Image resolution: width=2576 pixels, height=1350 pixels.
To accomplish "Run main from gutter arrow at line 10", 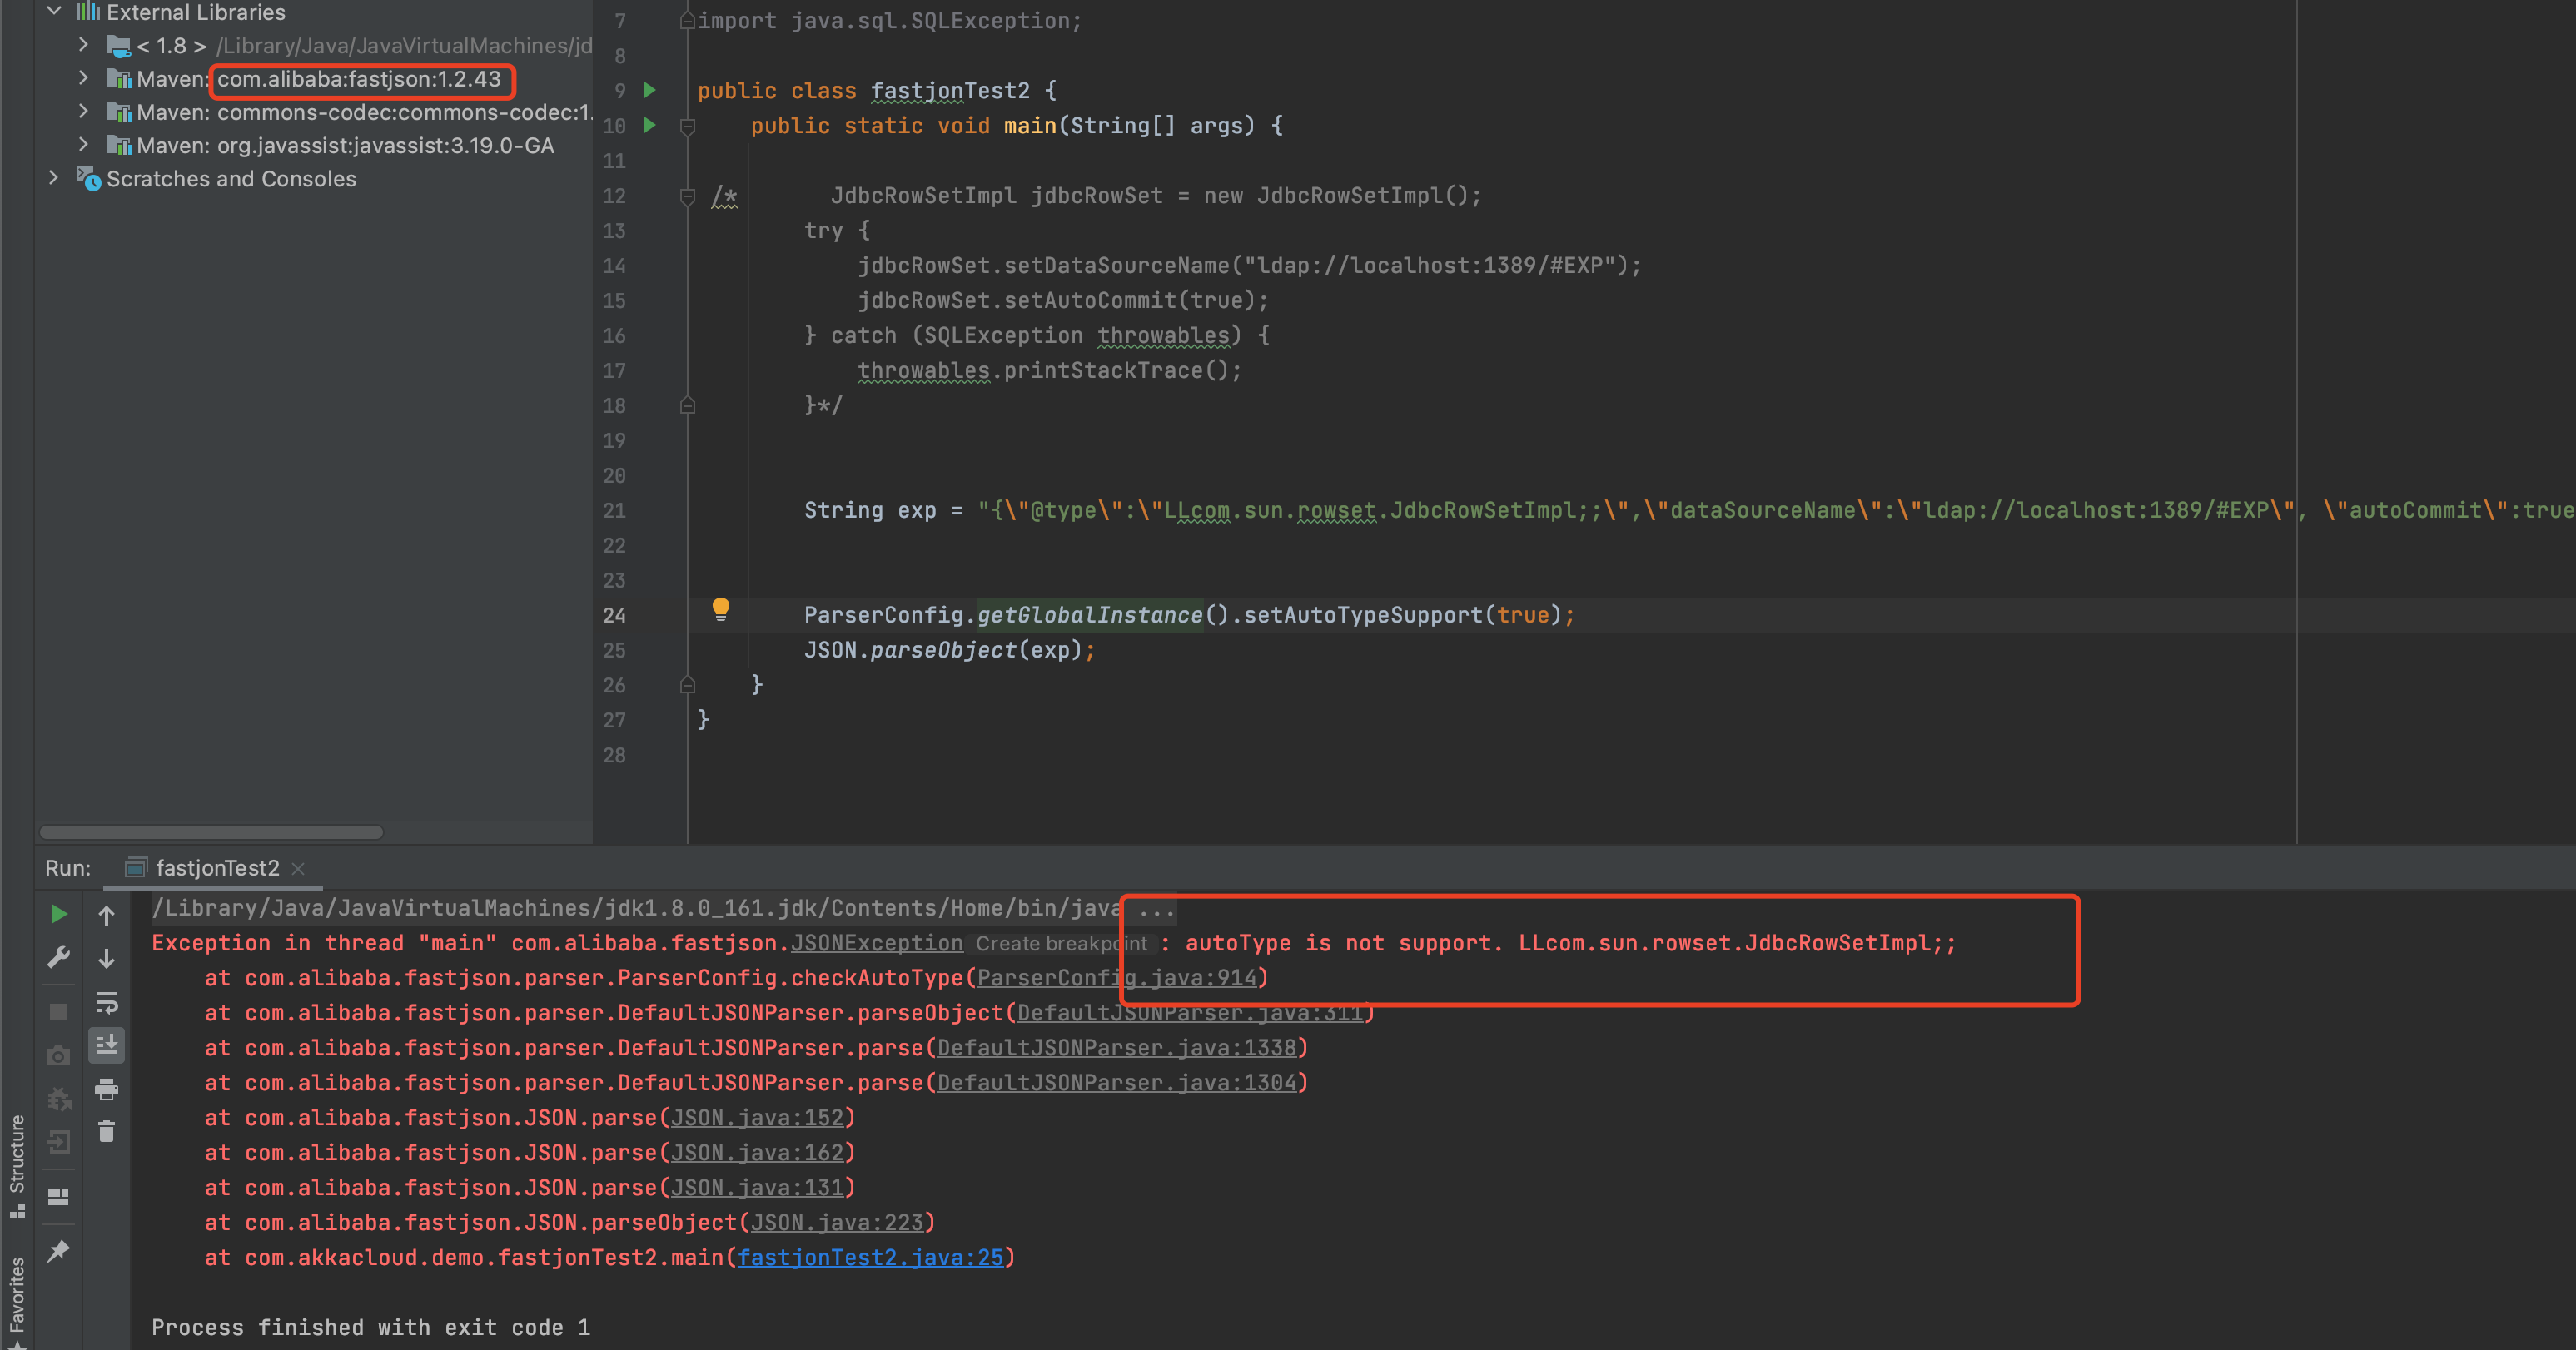I will pos(650,126).
